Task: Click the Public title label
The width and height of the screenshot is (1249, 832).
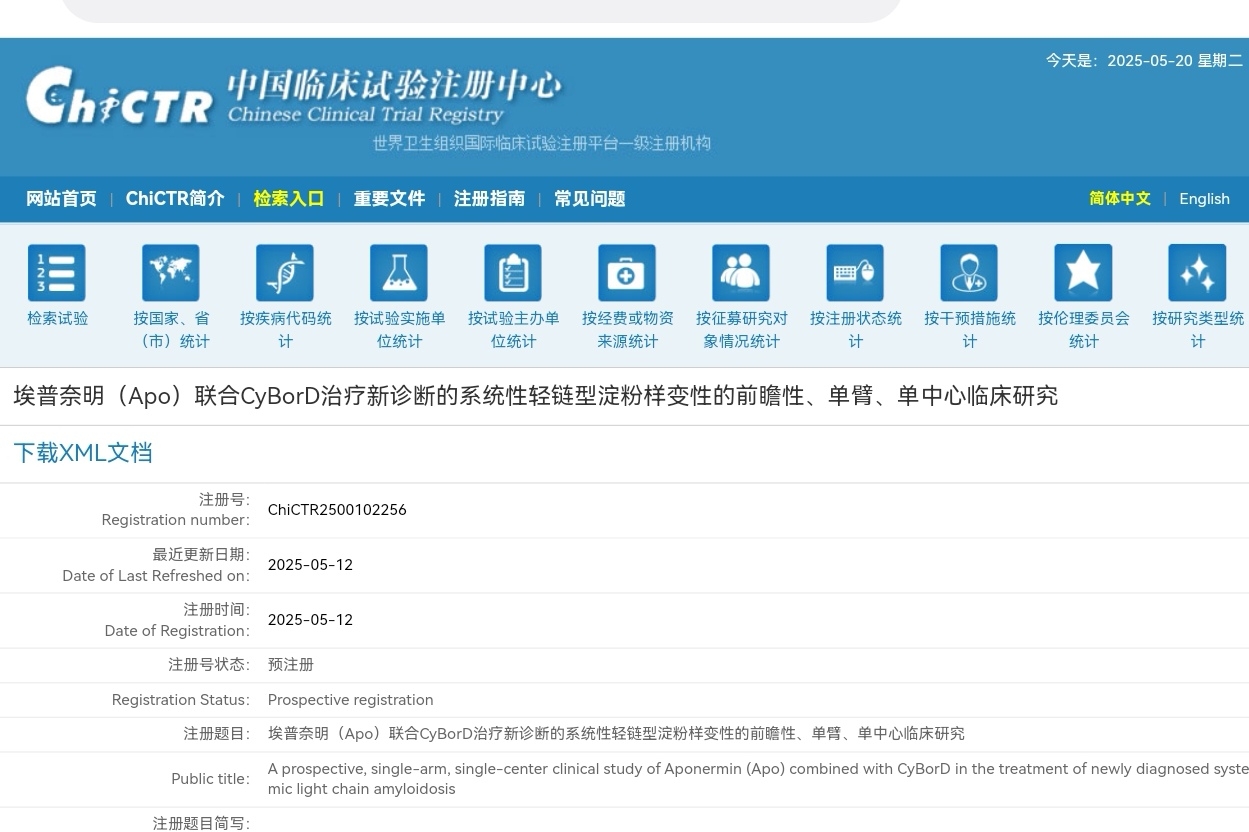Action: click(210, 779)
